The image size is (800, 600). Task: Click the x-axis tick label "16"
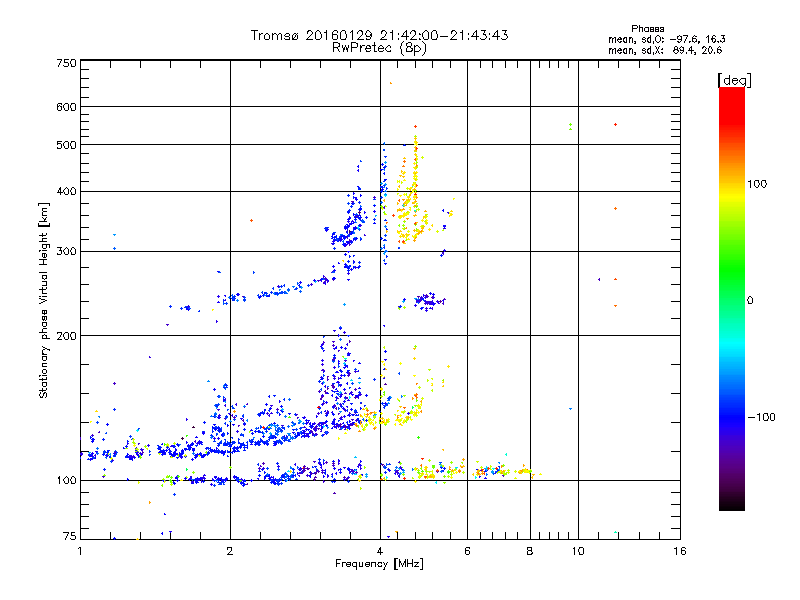tap(680, 551)
